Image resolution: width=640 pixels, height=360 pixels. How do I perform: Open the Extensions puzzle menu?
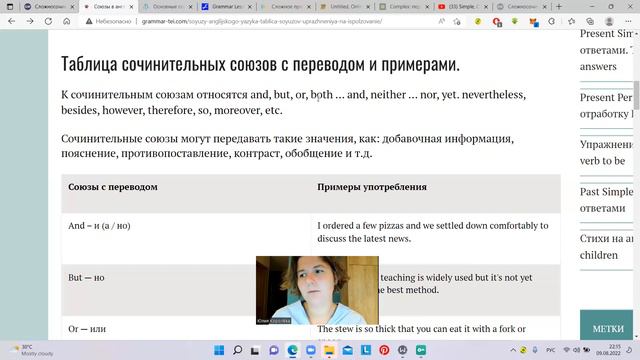pyautogui.click(x=552, y=21)
